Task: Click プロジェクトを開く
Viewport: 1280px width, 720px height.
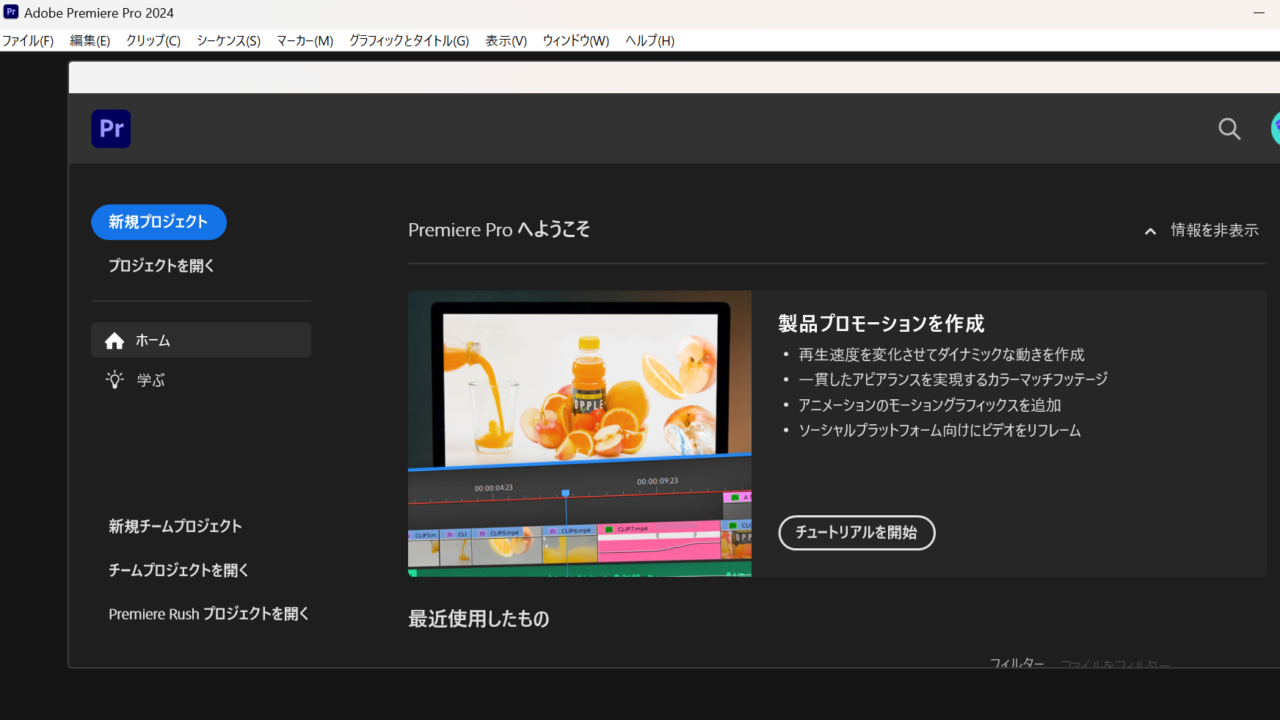Action: (162, 266)
